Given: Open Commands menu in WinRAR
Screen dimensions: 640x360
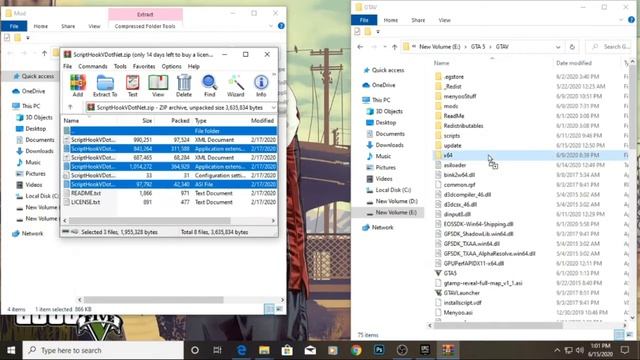Looking at the screenshot, I should (93, 66).
